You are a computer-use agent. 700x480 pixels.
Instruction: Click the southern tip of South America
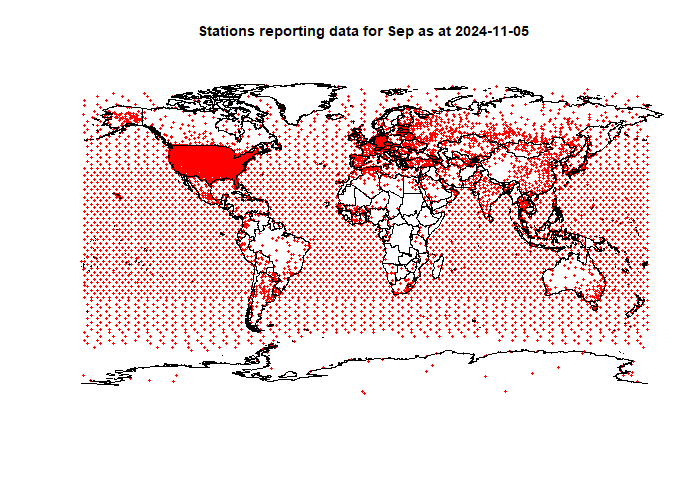click(x=253, y=325)
